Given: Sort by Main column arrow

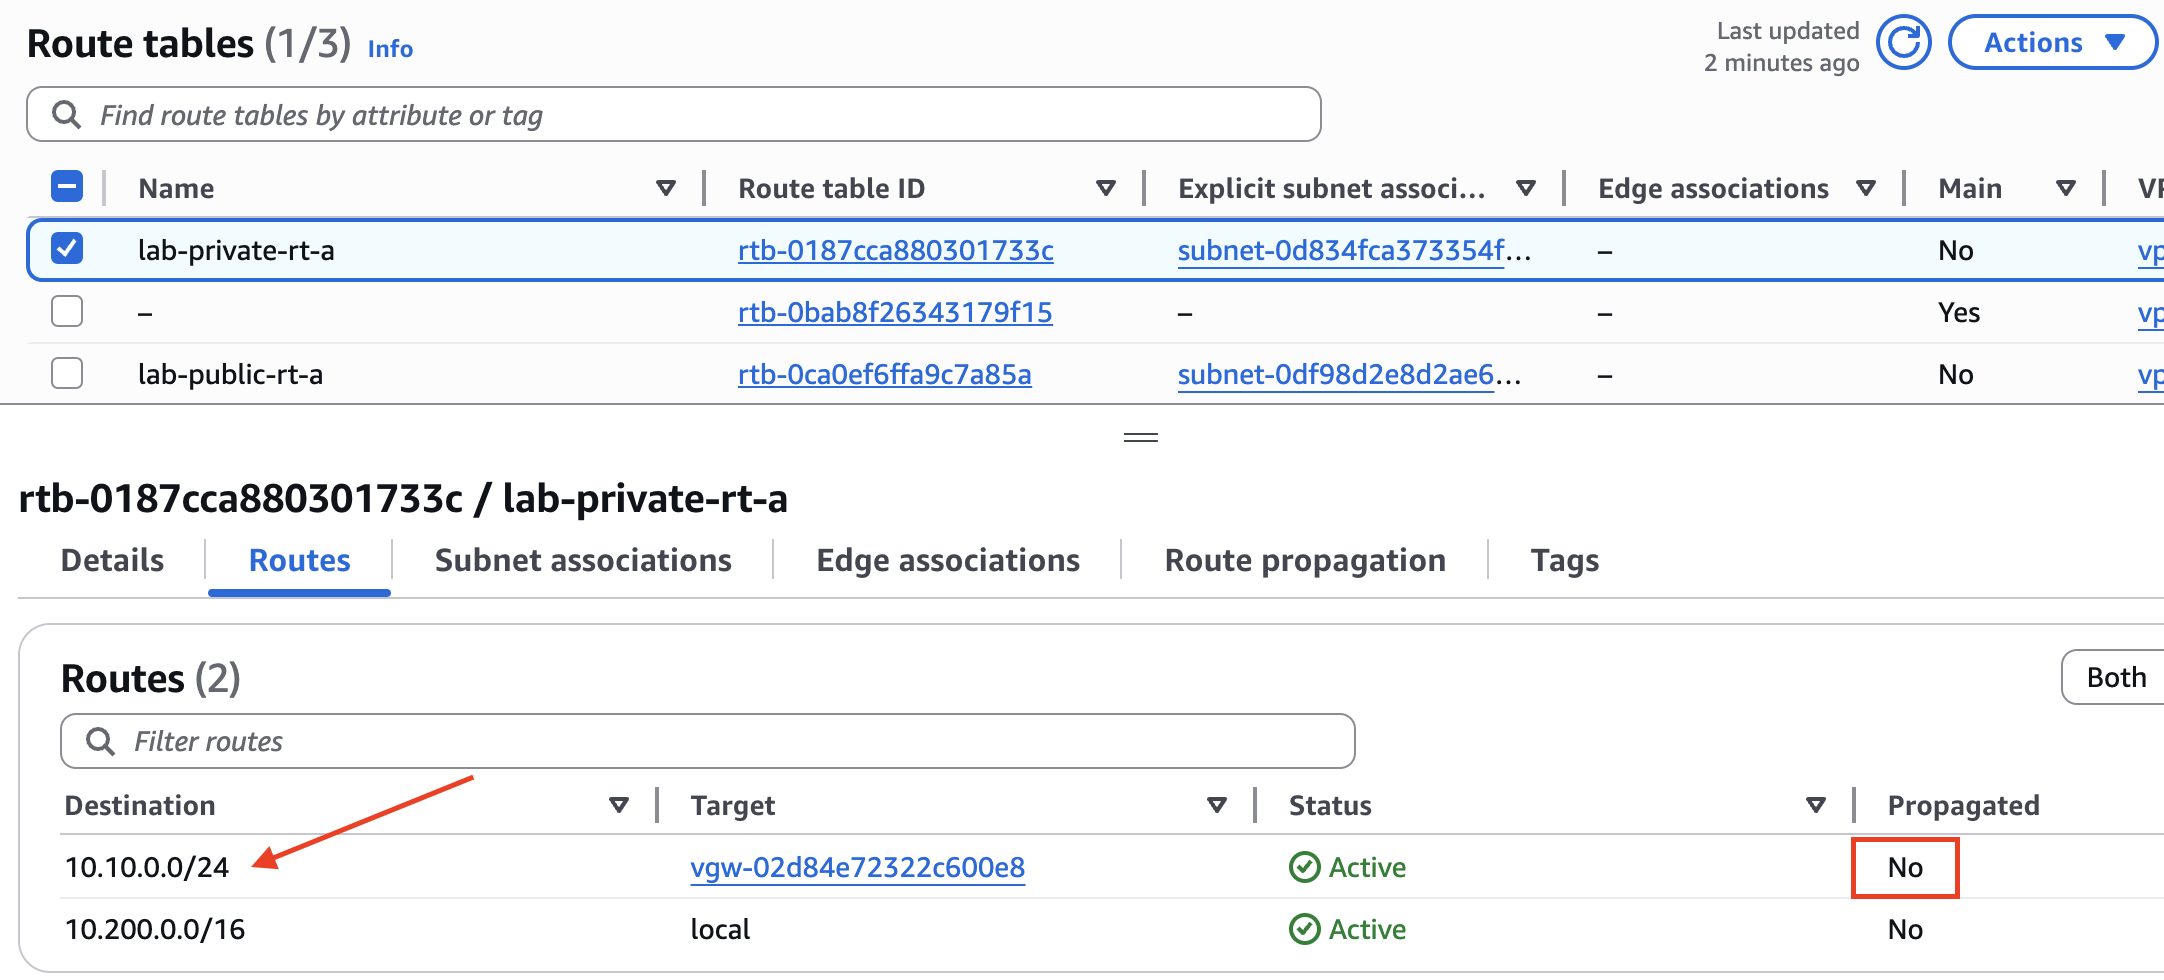Looking at the screenshot, I should pos(2066,188).
